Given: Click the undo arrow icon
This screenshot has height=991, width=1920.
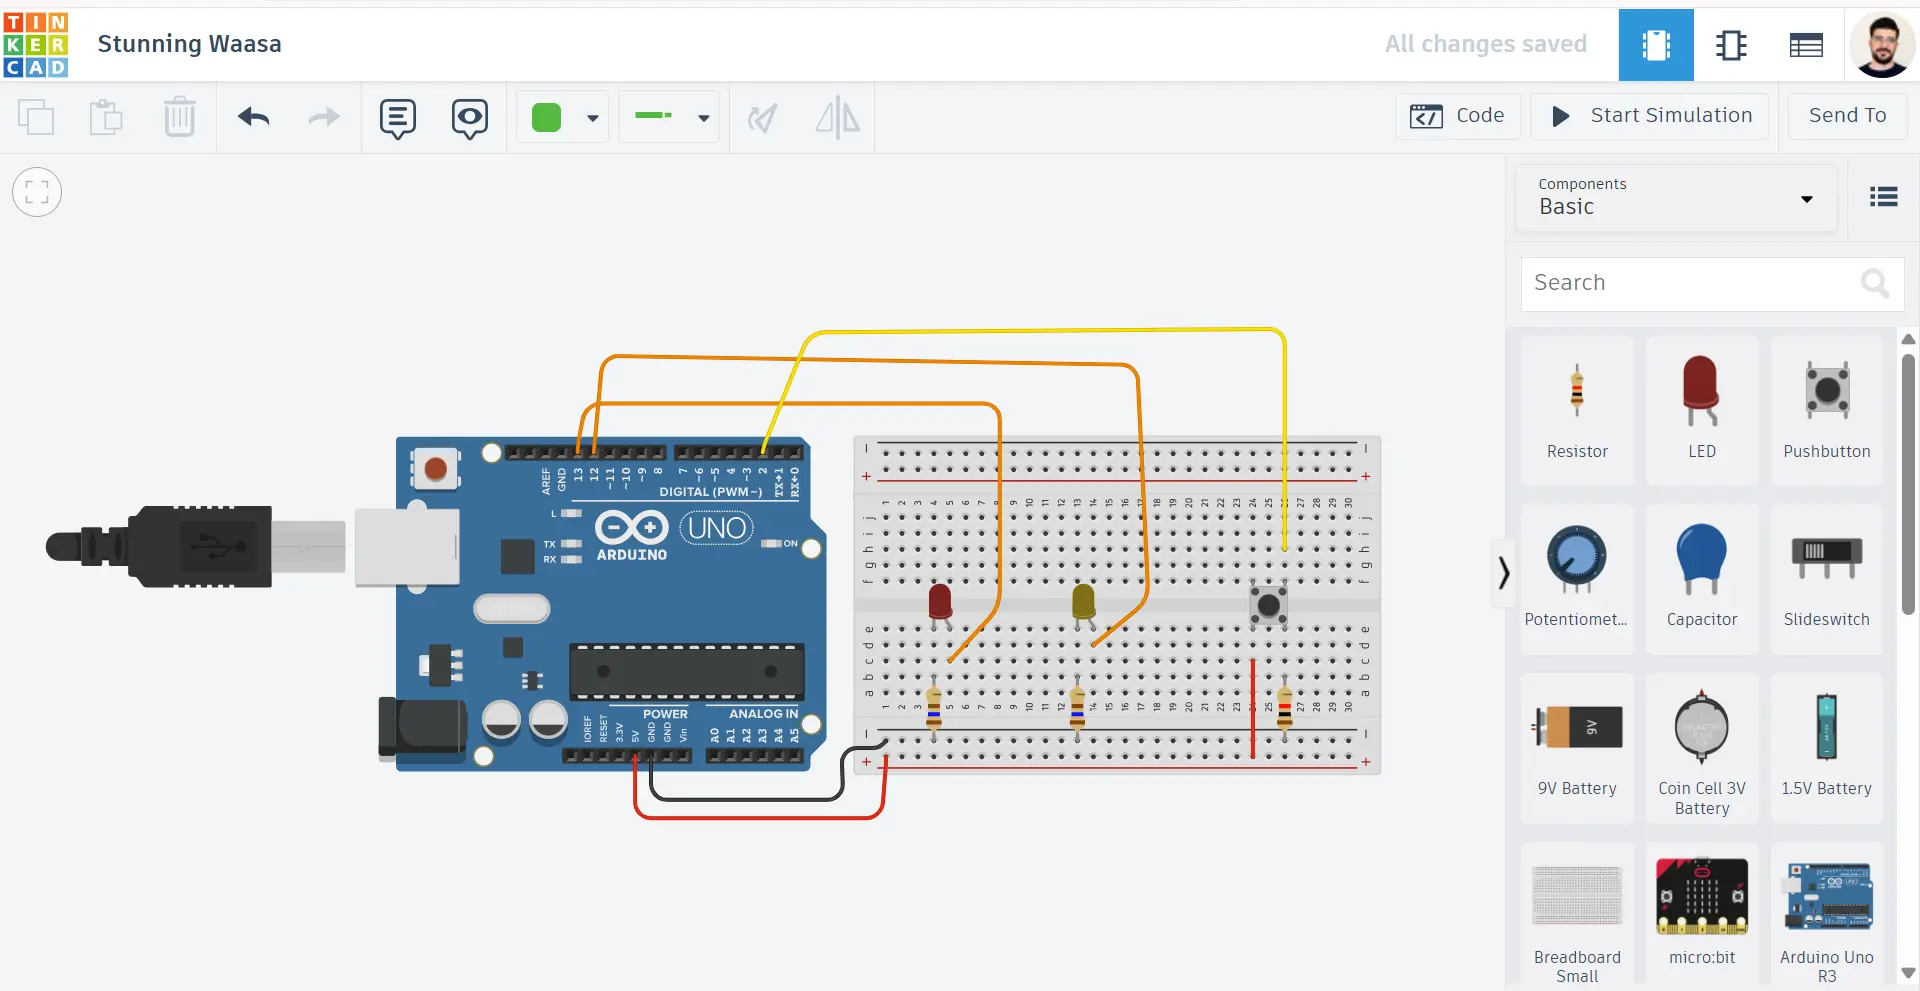Looking at the screenshot, I should pos(254,118).
